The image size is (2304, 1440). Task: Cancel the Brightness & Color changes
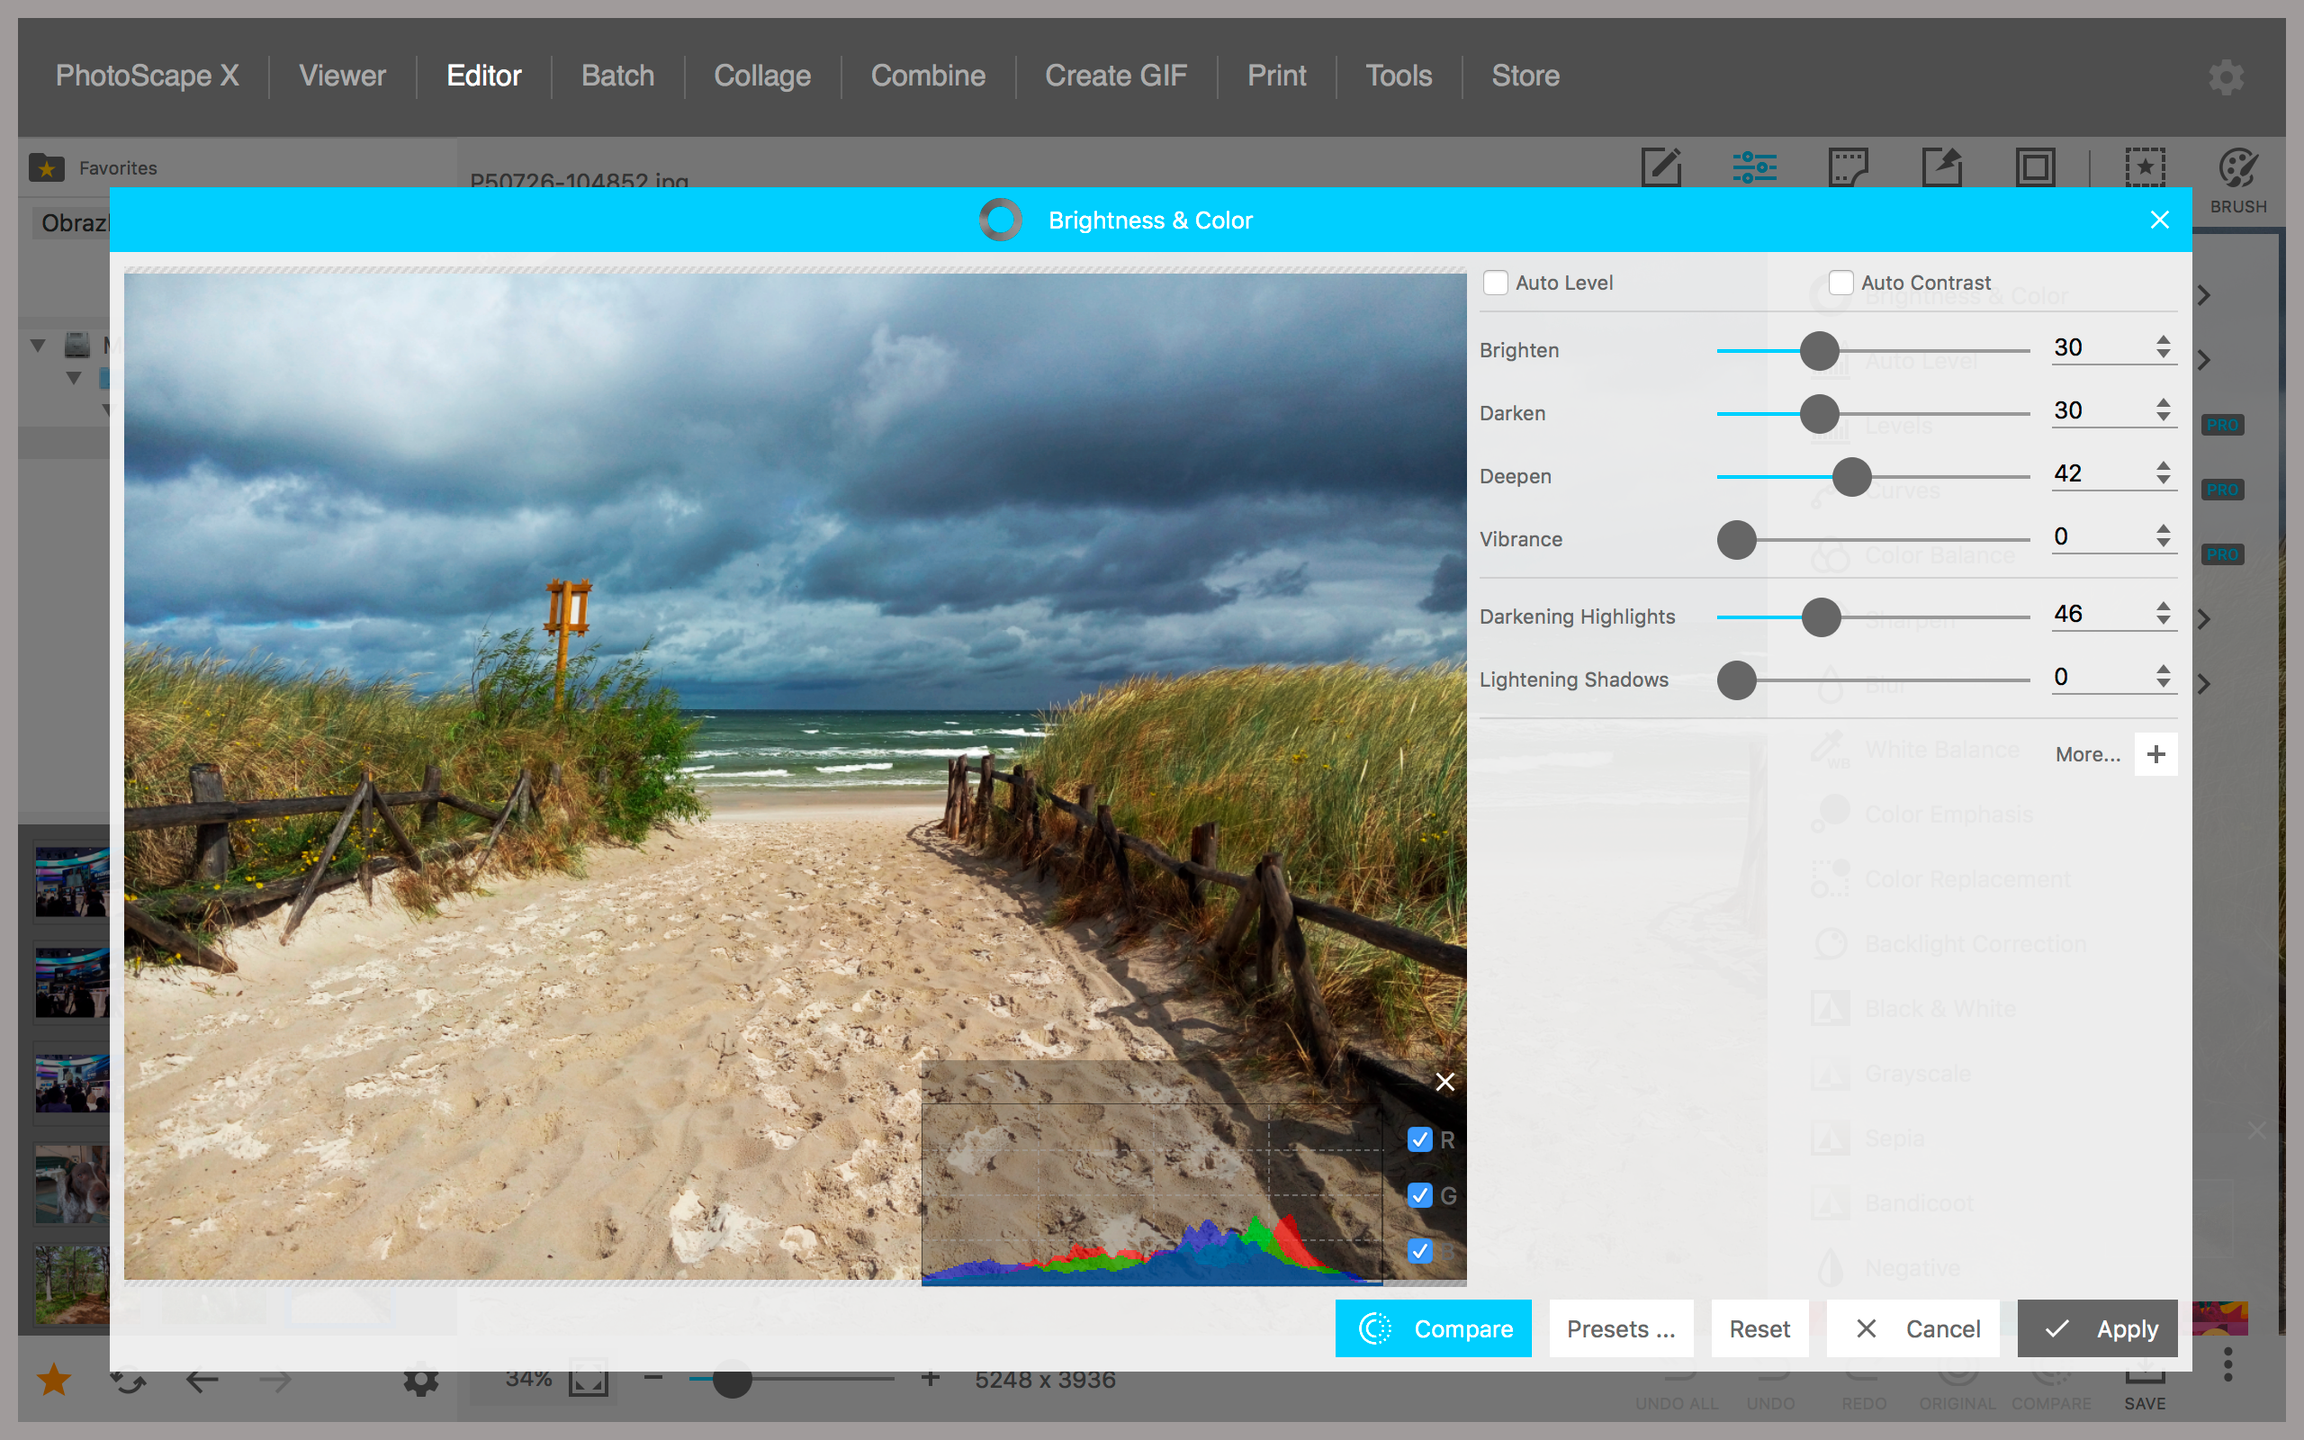[x=1913, y=1329]
